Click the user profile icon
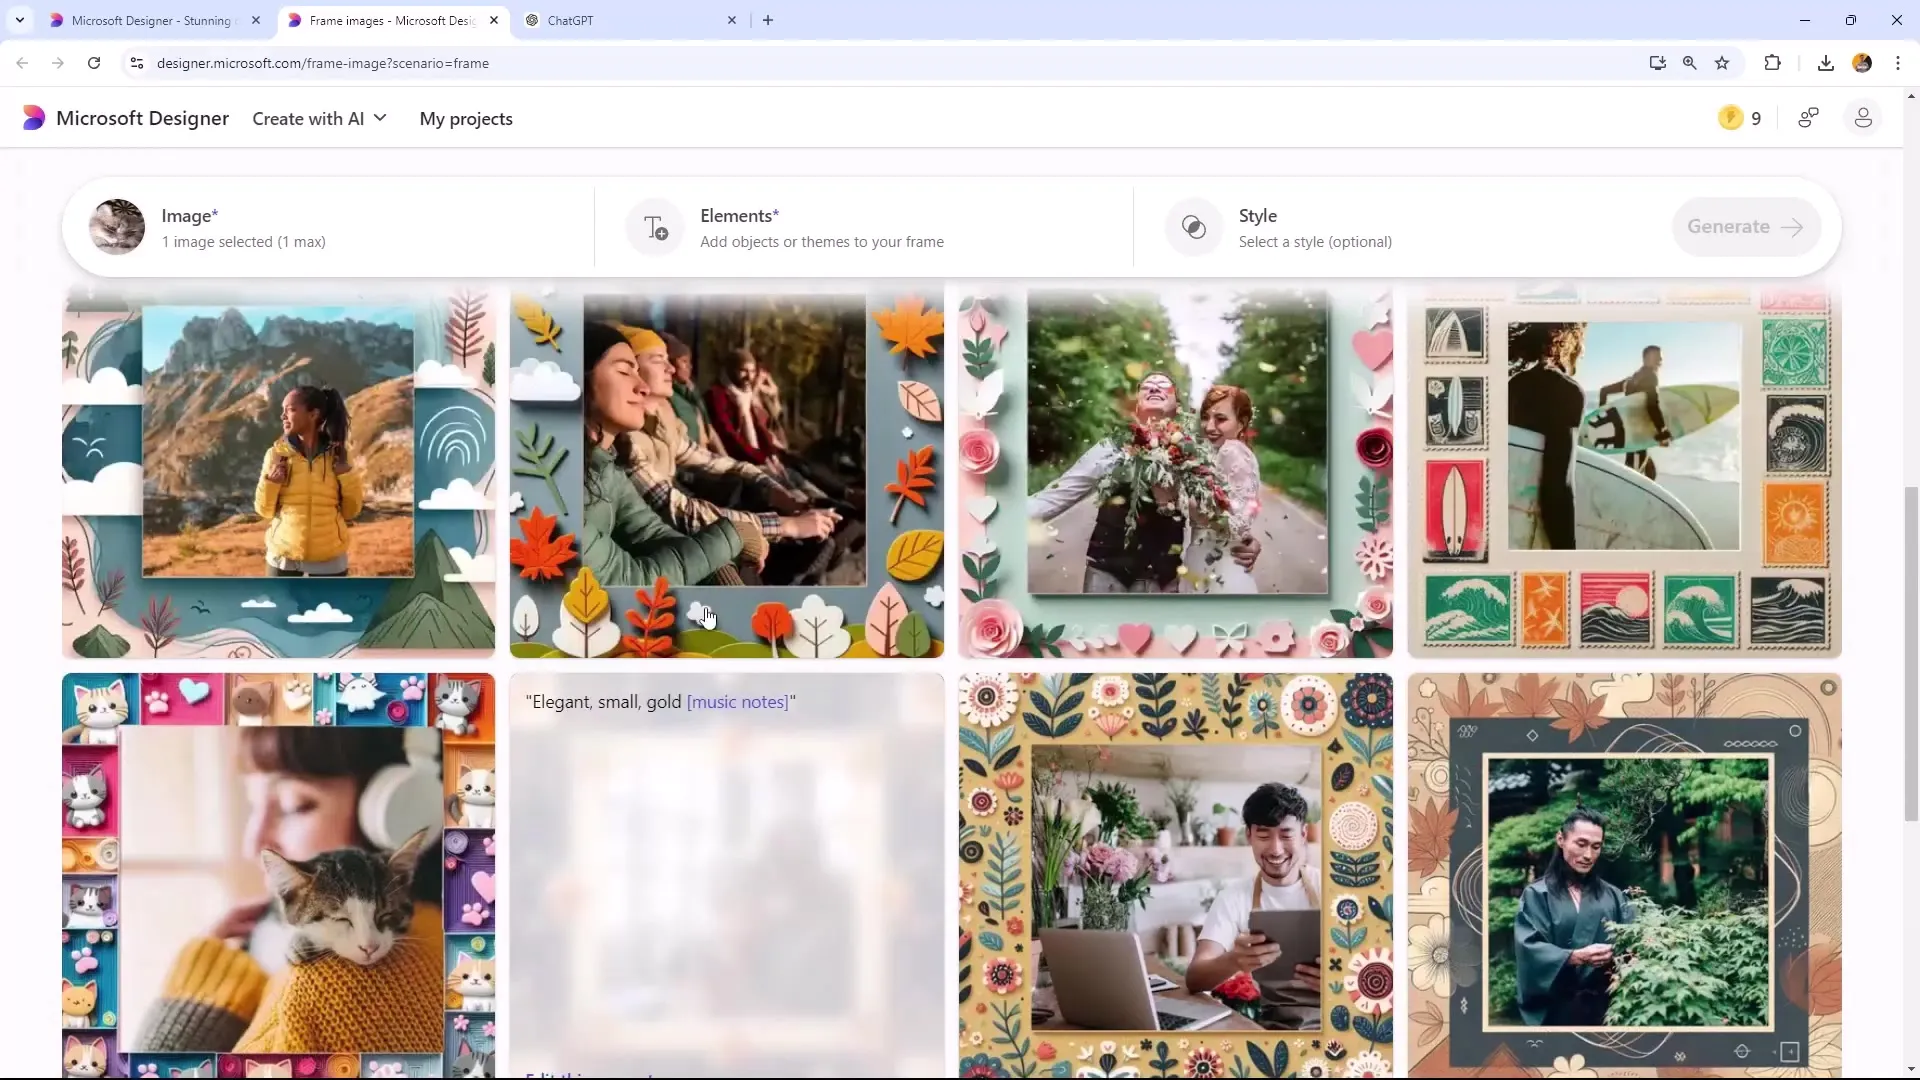 (x=1863, y=117)
